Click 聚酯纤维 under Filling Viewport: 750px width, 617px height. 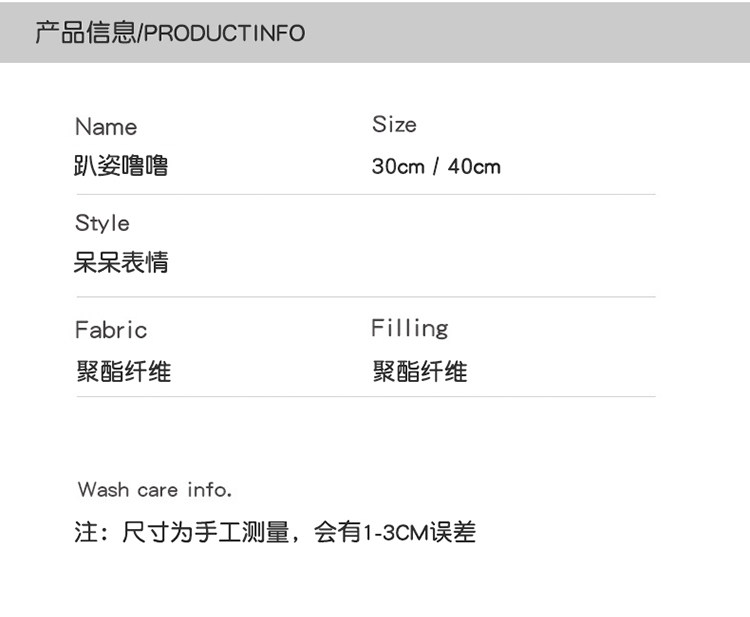point(420,372)
